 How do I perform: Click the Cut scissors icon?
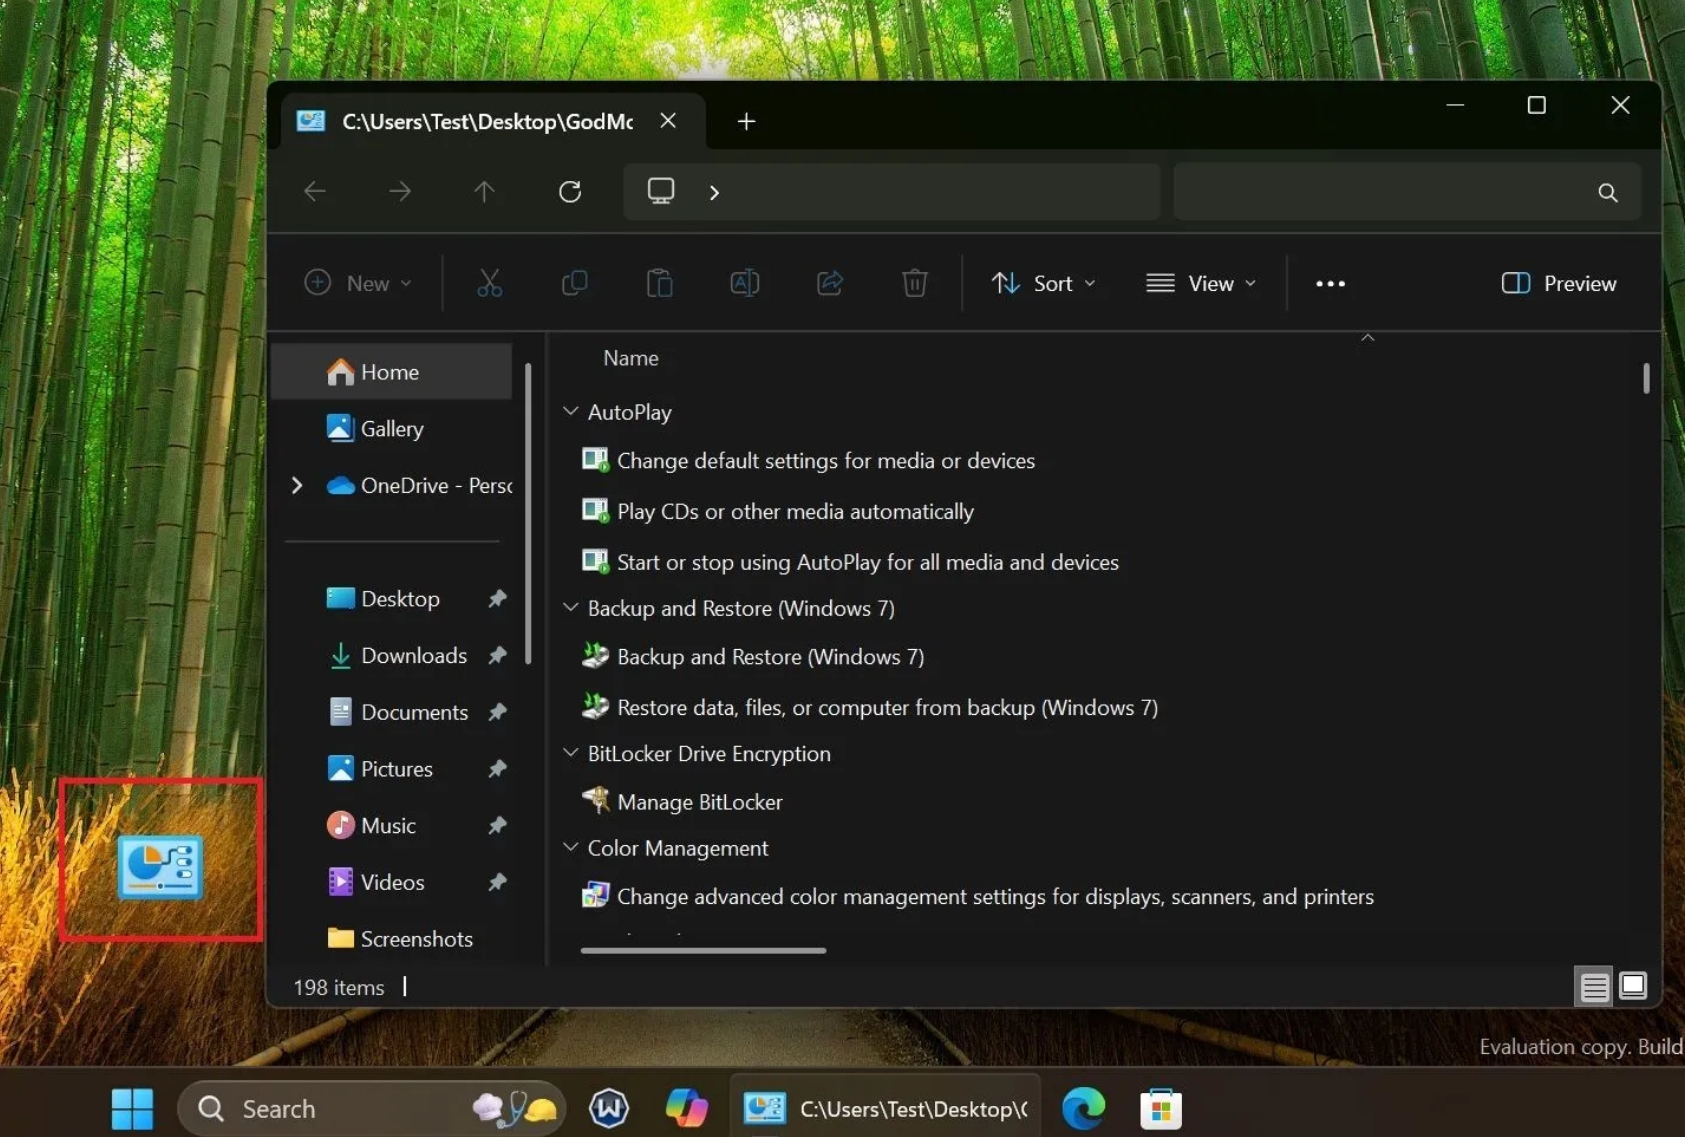pyautogui.click(x=489, y=283)
